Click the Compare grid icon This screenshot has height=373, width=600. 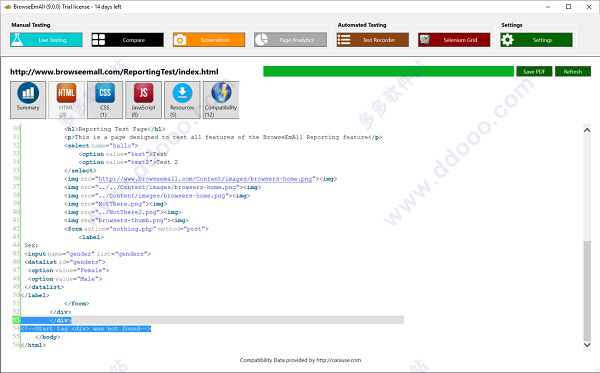pyautogui.click(x=98, y=40)
